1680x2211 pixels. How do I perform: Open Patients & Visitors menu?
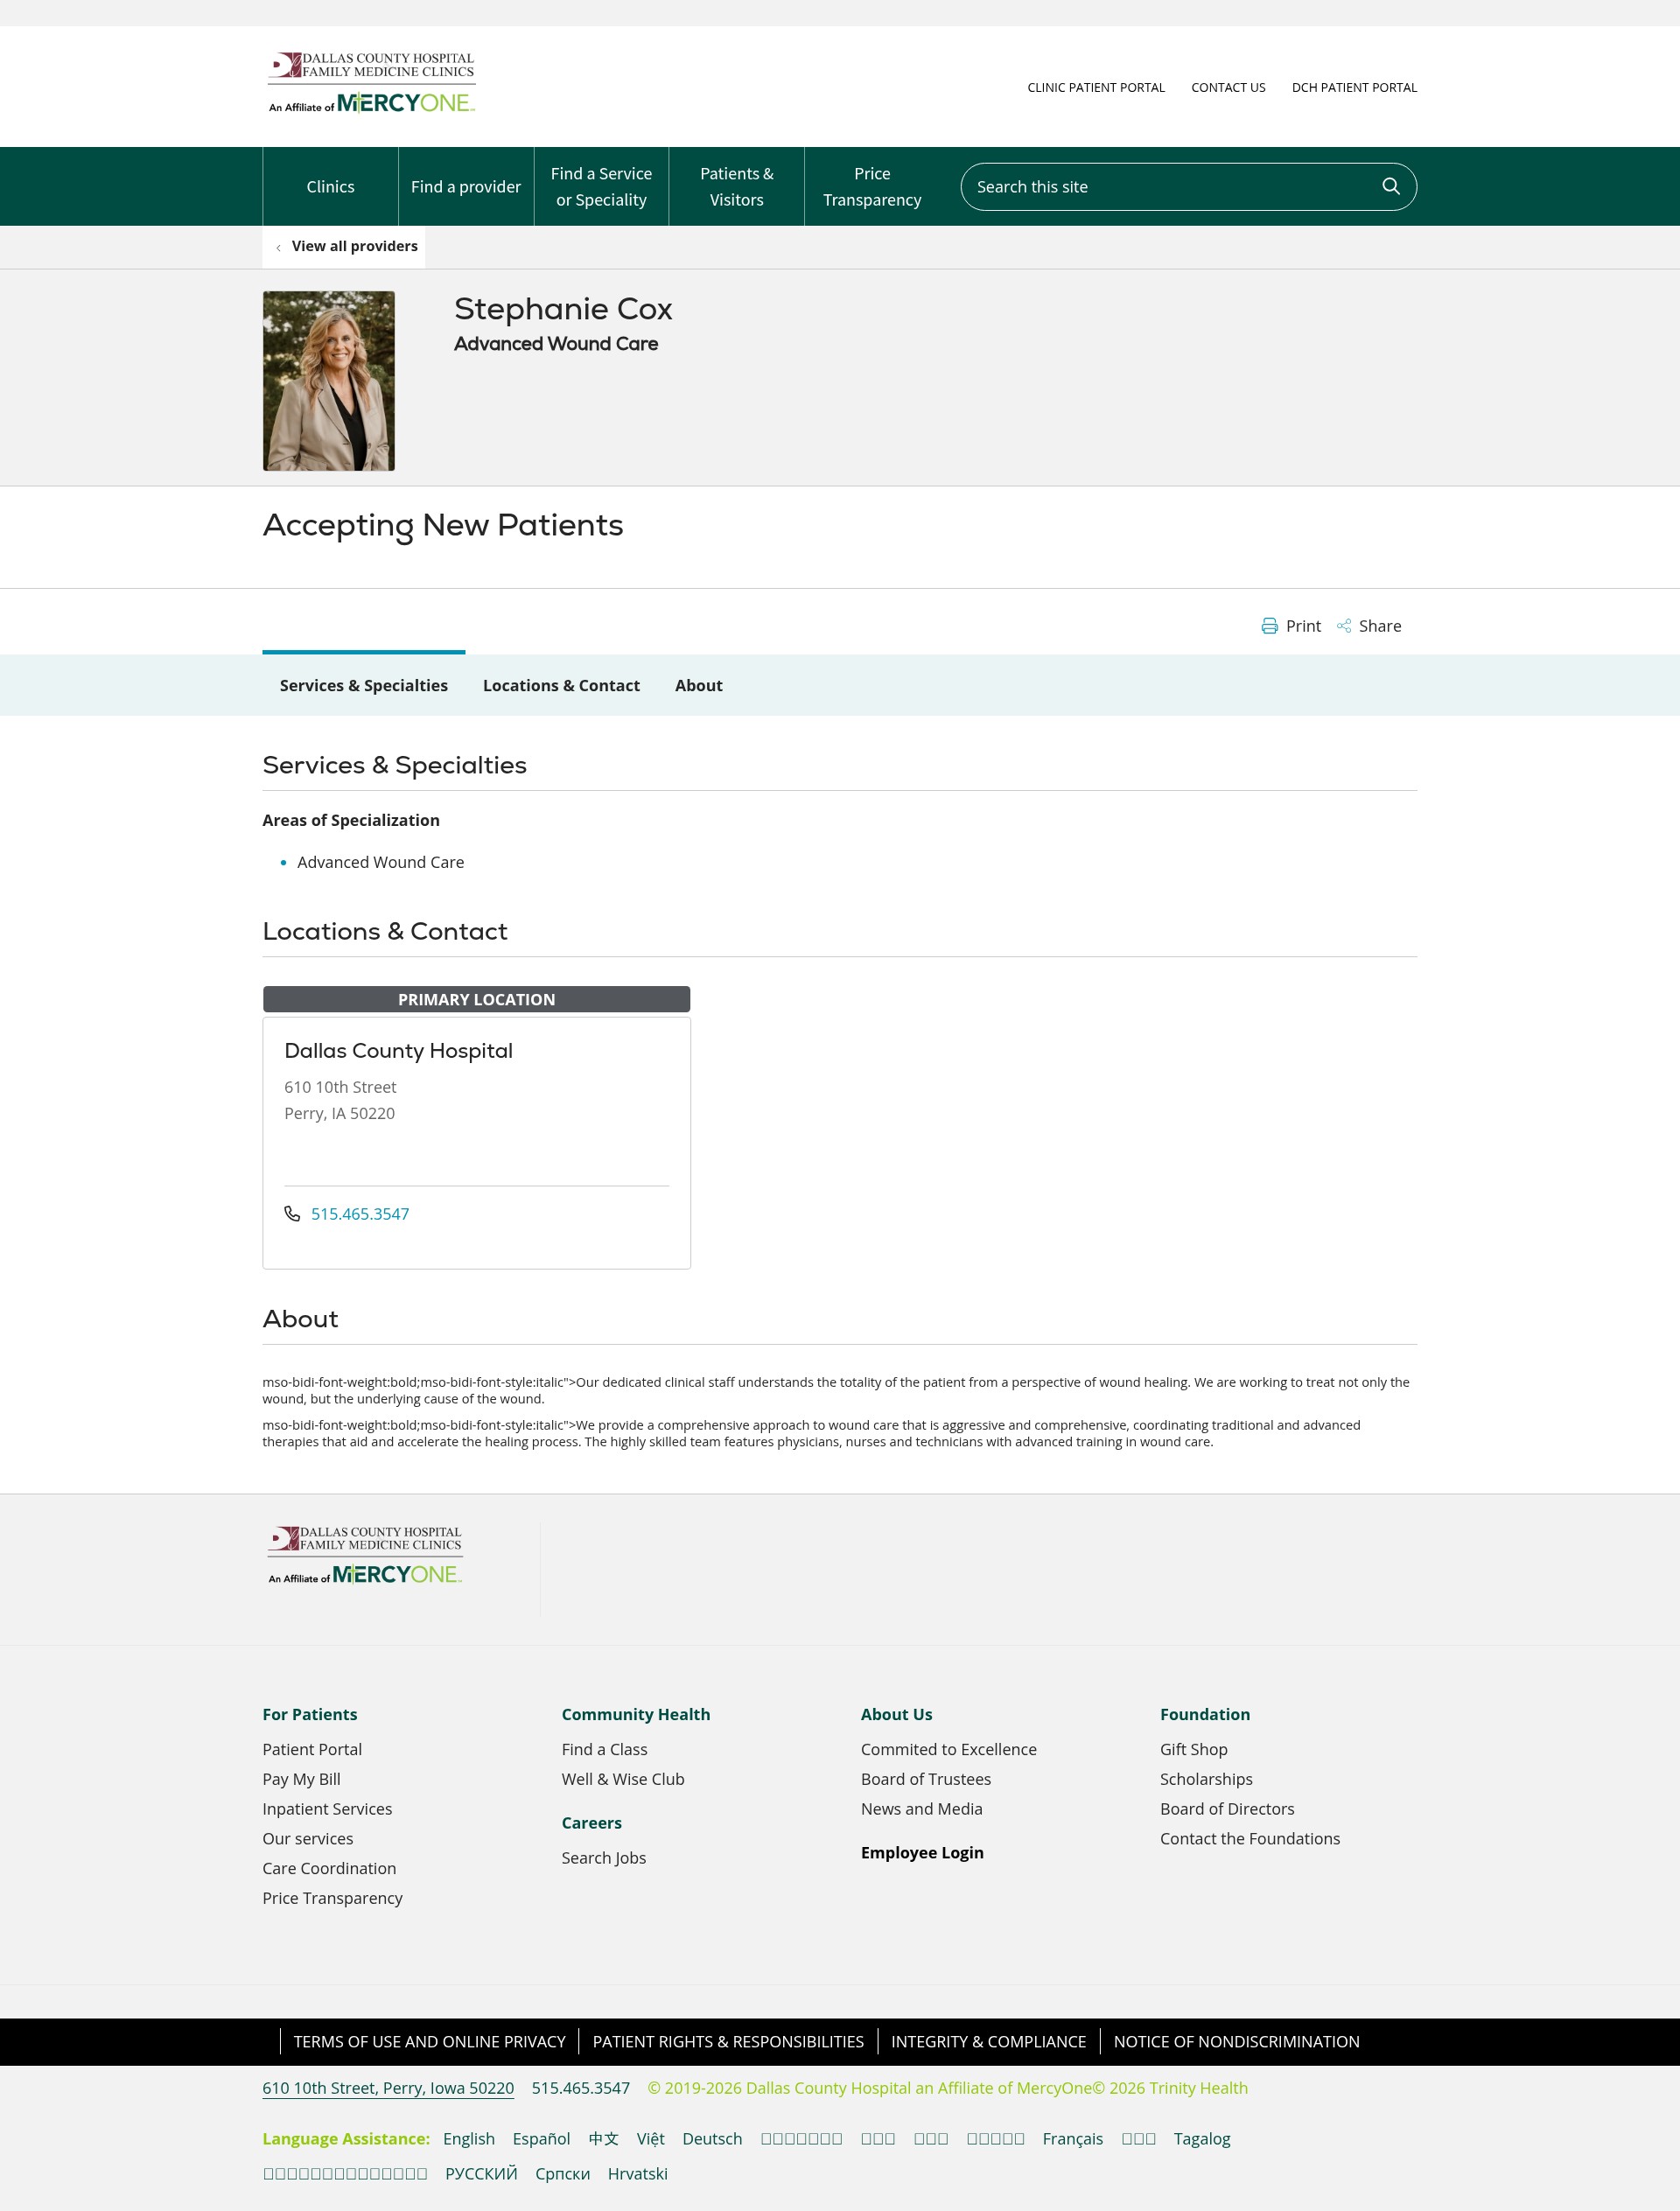(x=737, y=187)
